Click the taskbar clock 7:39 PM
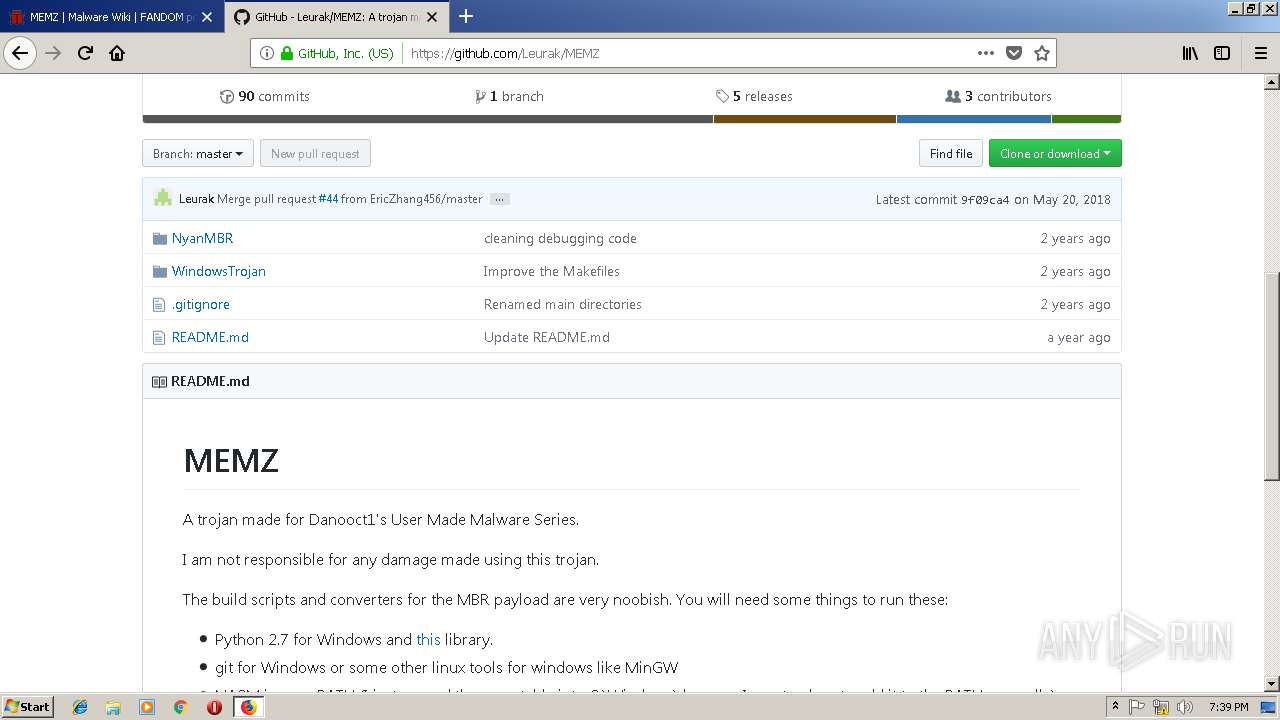Viewport: 1280px width, 720px height. click(x=1229, y=707)
